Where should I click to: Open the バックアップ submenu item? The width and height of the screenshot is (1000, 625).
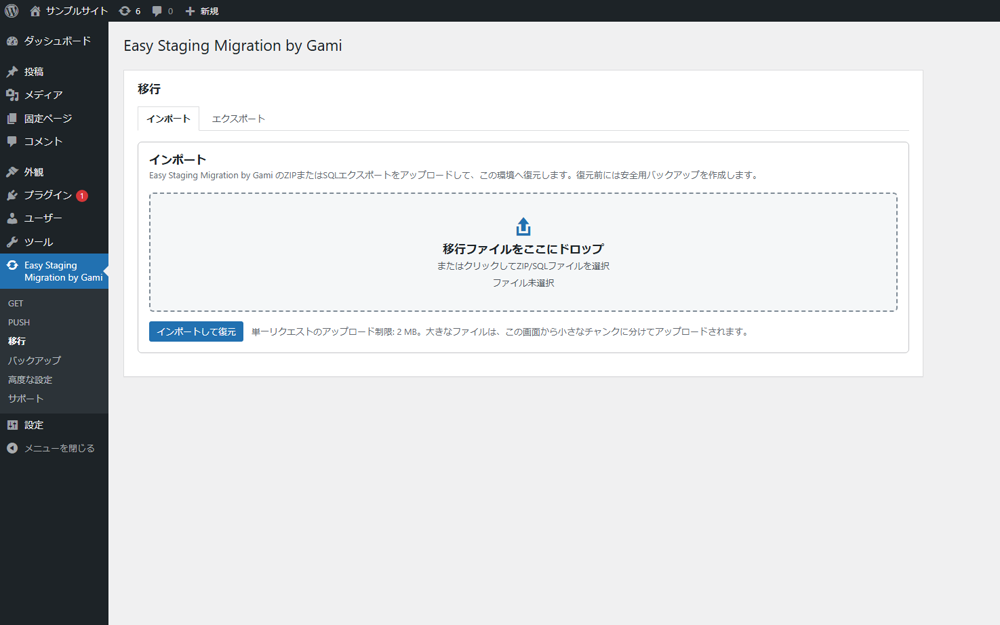click(34, 360)
